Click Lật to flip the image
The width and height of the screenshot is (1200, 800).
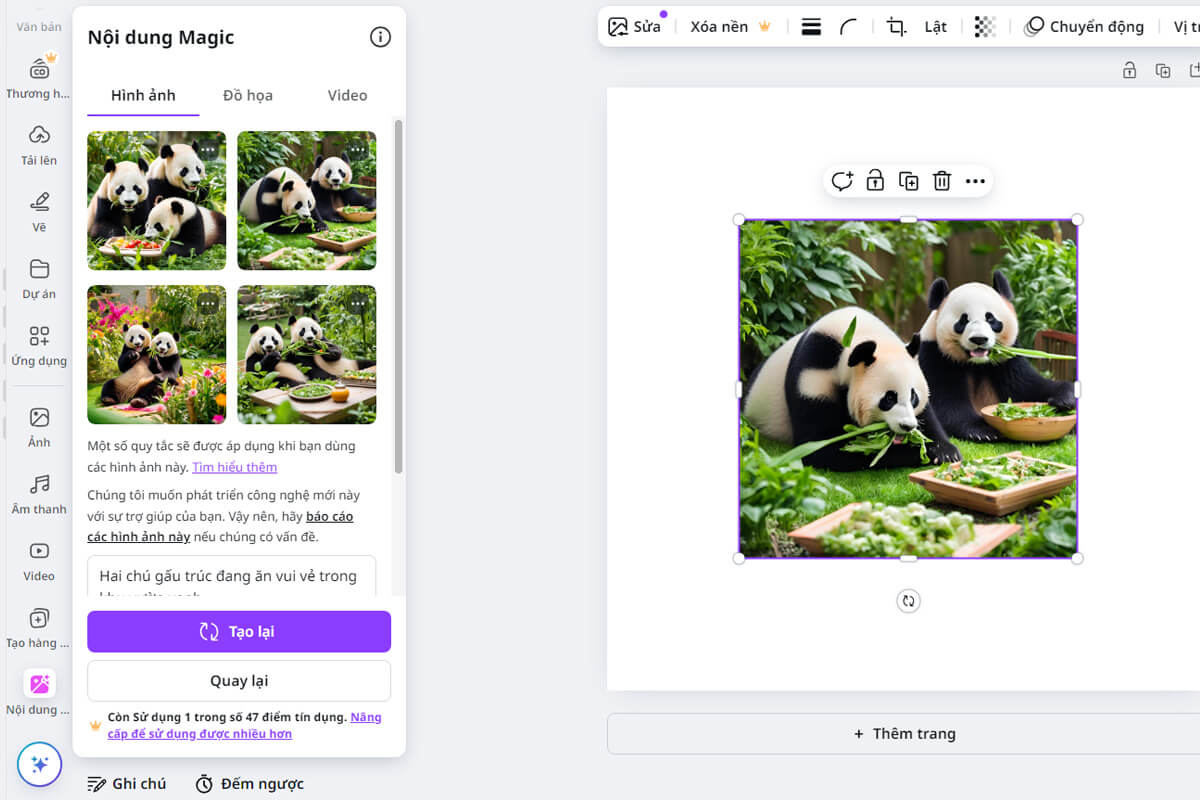(934, 26)
